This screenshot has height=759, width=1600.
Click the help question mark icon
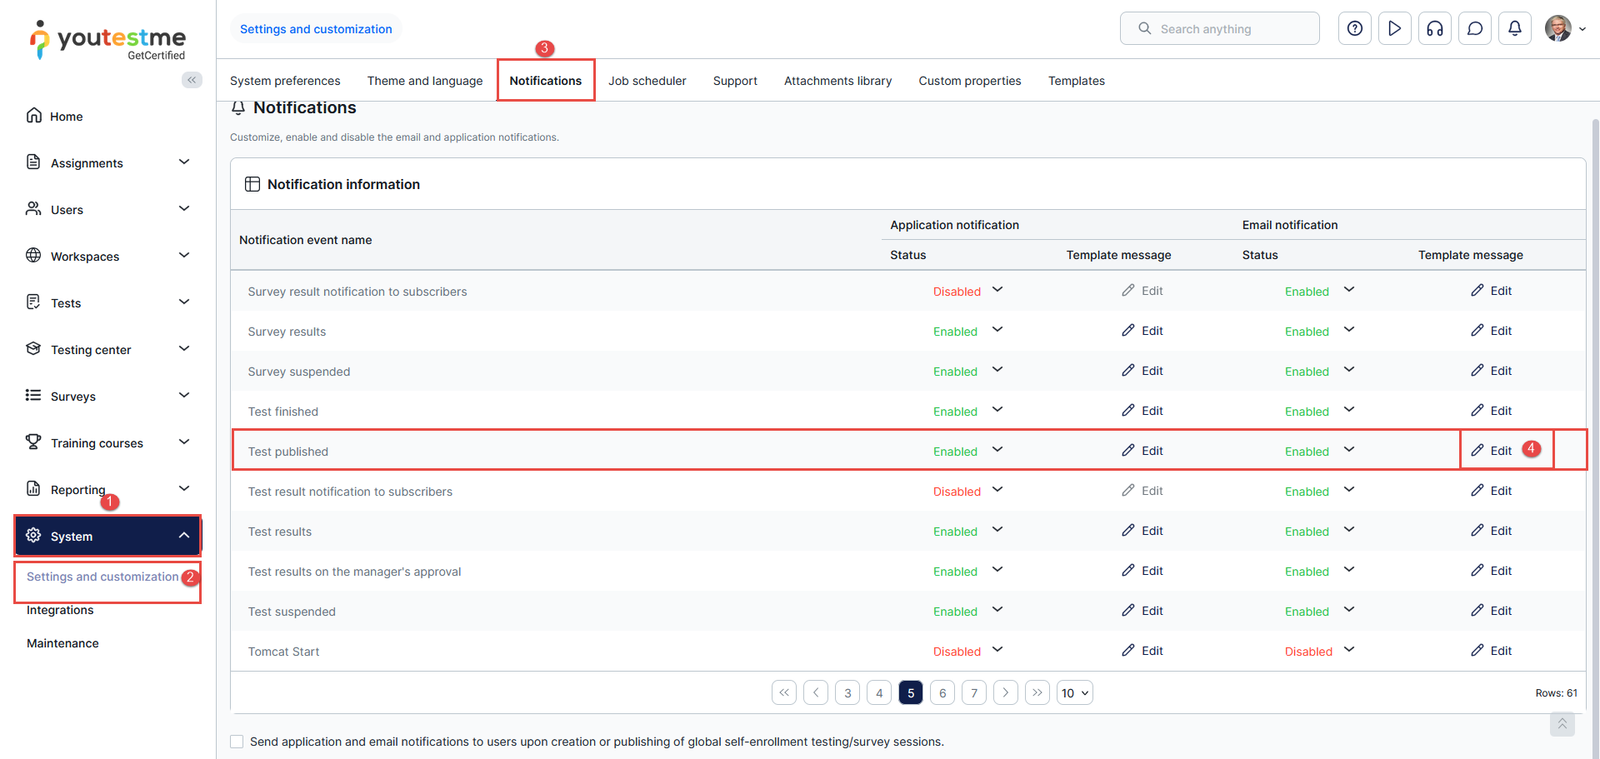click(1354, 29)
